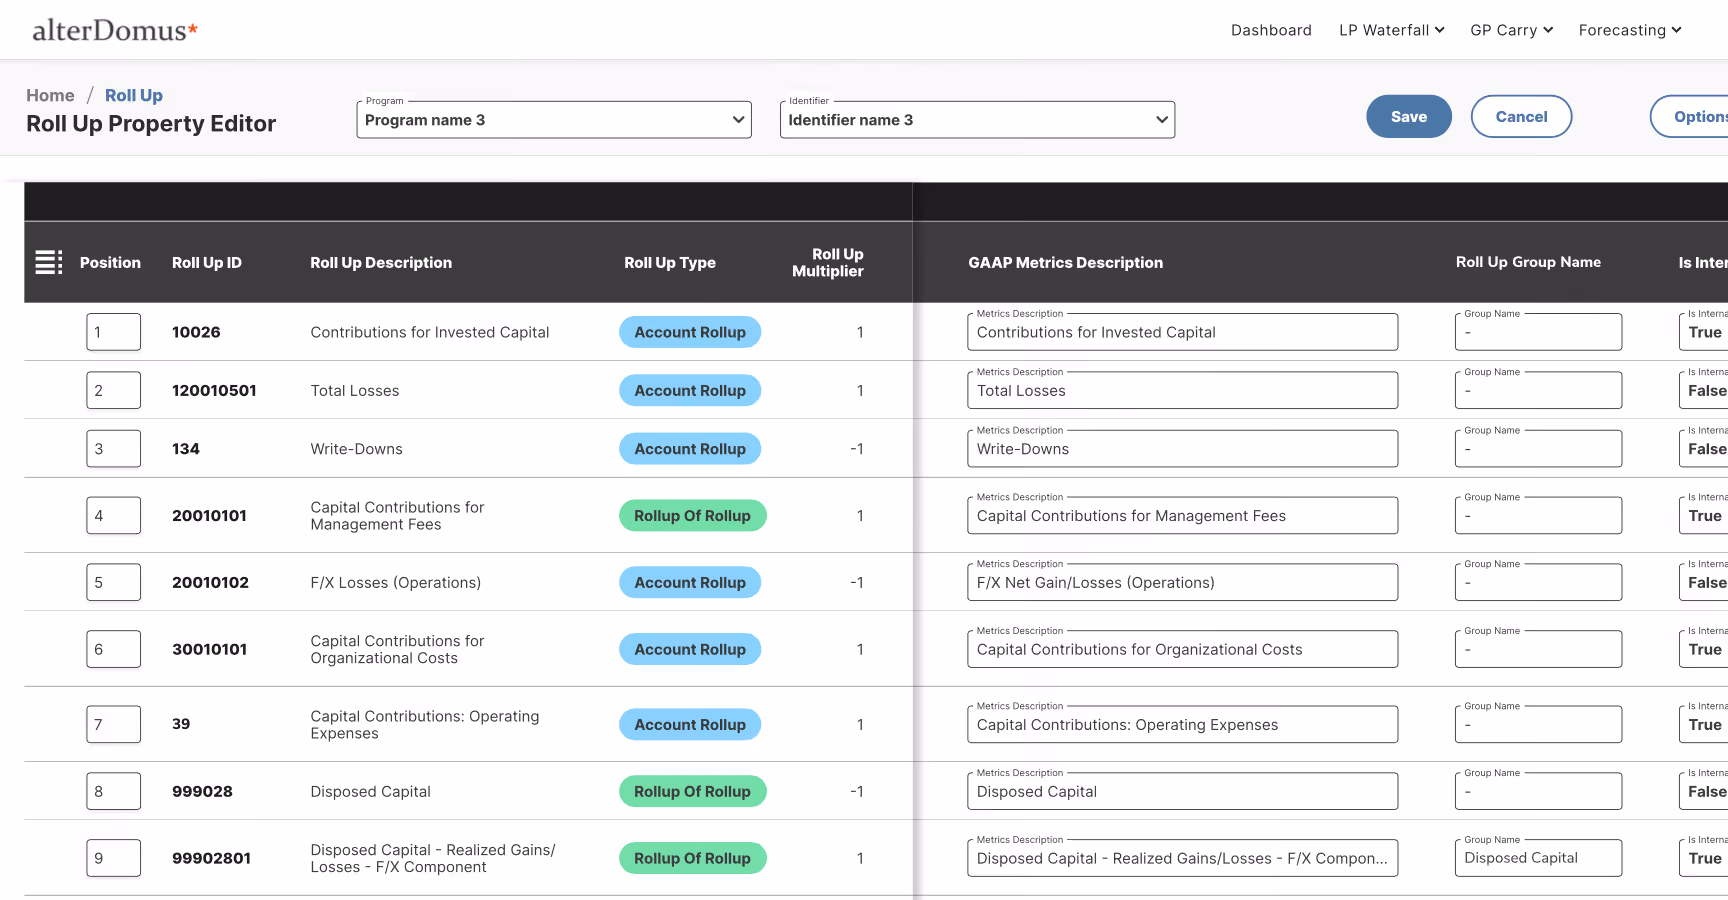Edit Metrics Description for Realized Gains/Losses F/X row
The width and height of the screenshot is (1728, 900).
click(1182, 858)
